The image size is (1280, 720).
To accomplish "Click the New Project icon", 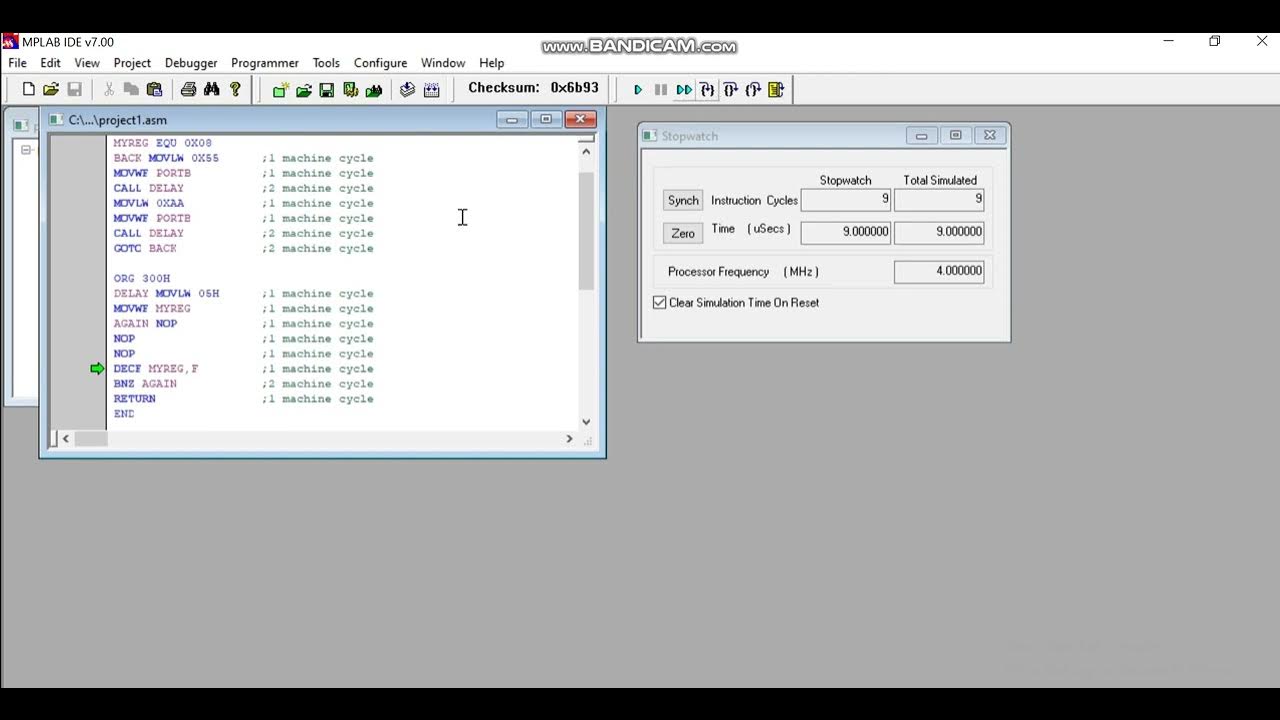I will 280,89.
